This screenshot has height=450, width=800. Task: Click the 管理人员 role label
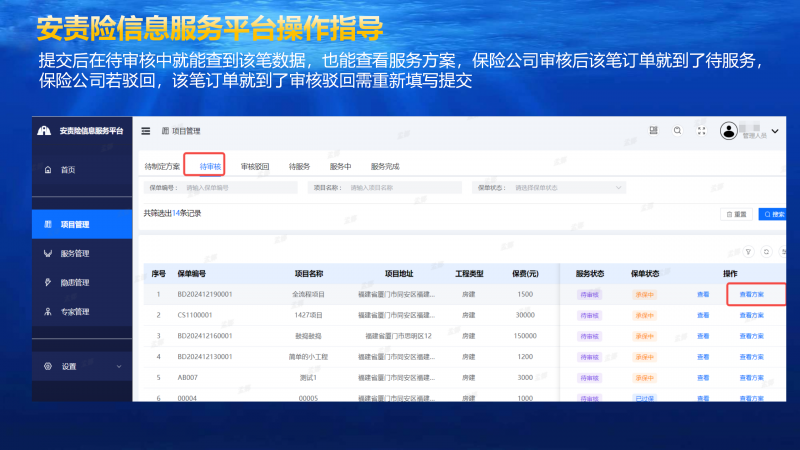755,136
